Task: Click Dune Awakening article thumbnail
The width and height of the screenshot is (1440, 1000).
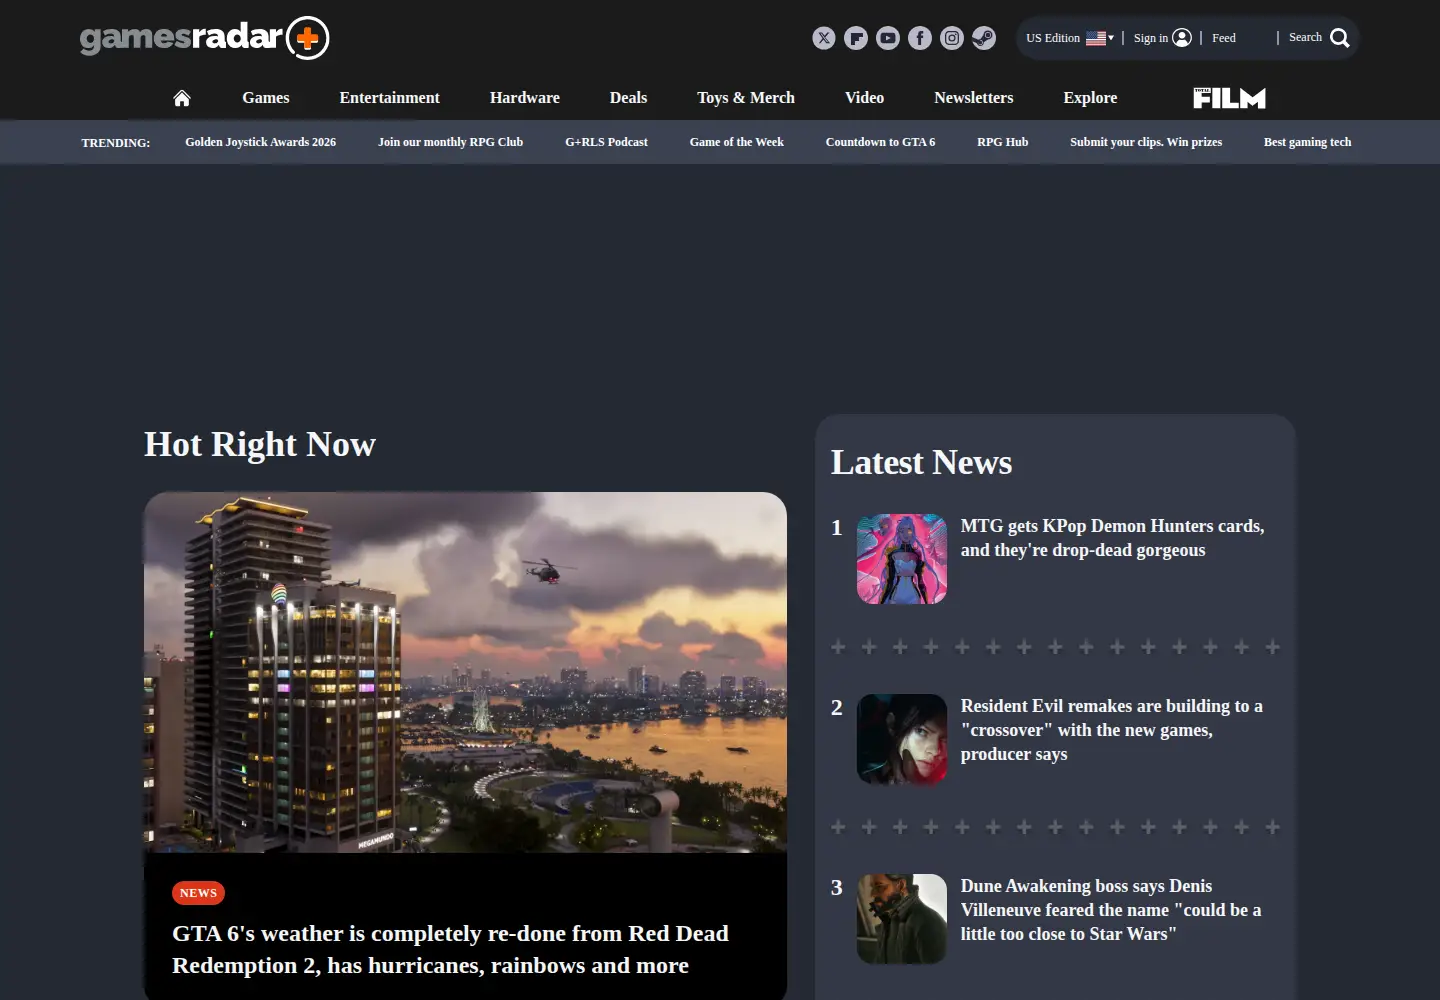Action: (x=902, y=919)
